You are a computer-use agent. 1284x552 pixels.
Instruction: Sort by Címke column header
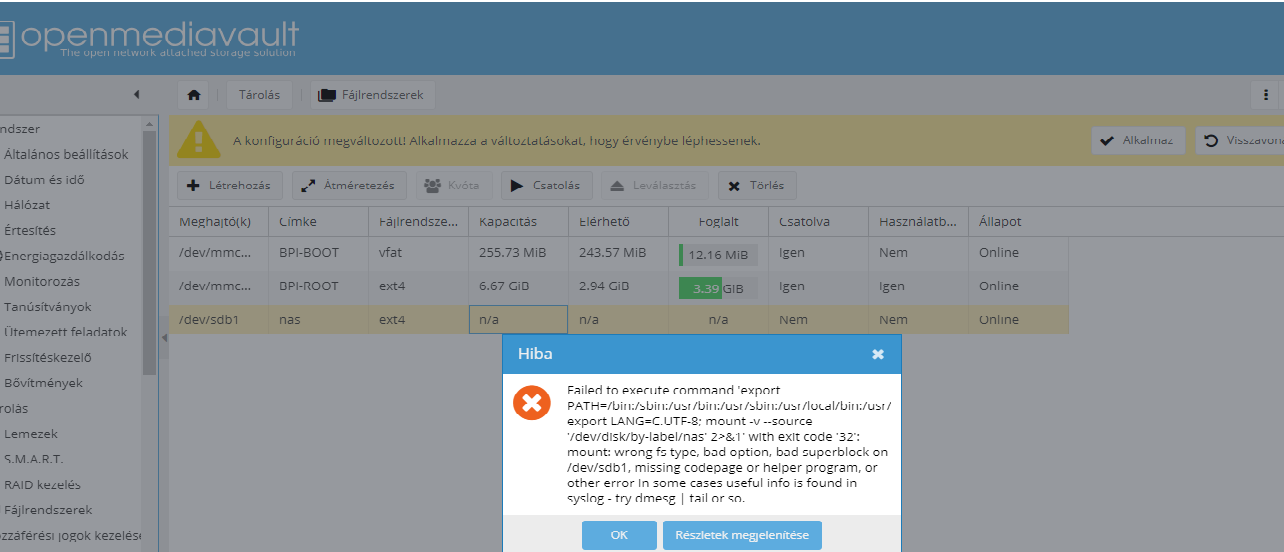point(318,221)
